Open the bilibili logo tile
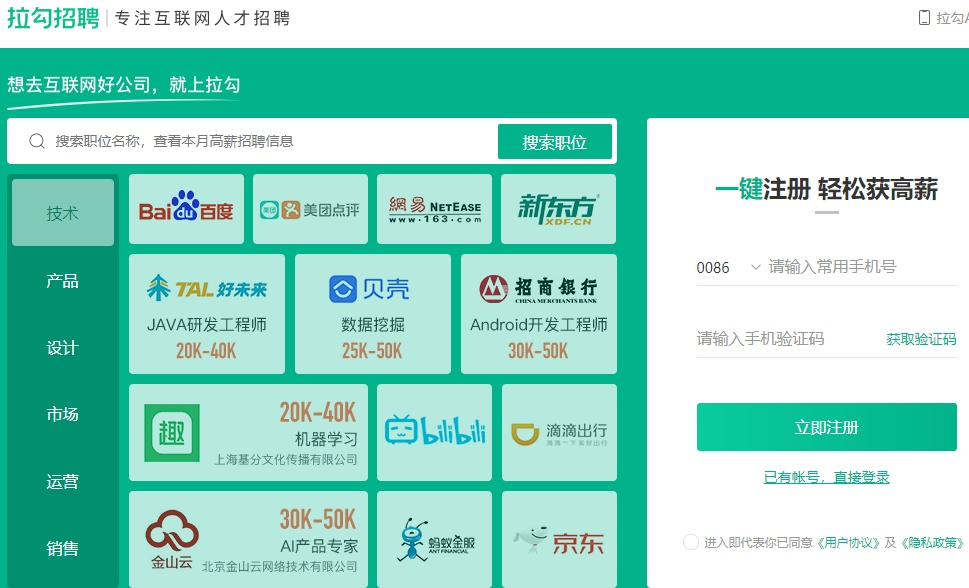Viewport: 969px width, 588px height. coord(434,432)
